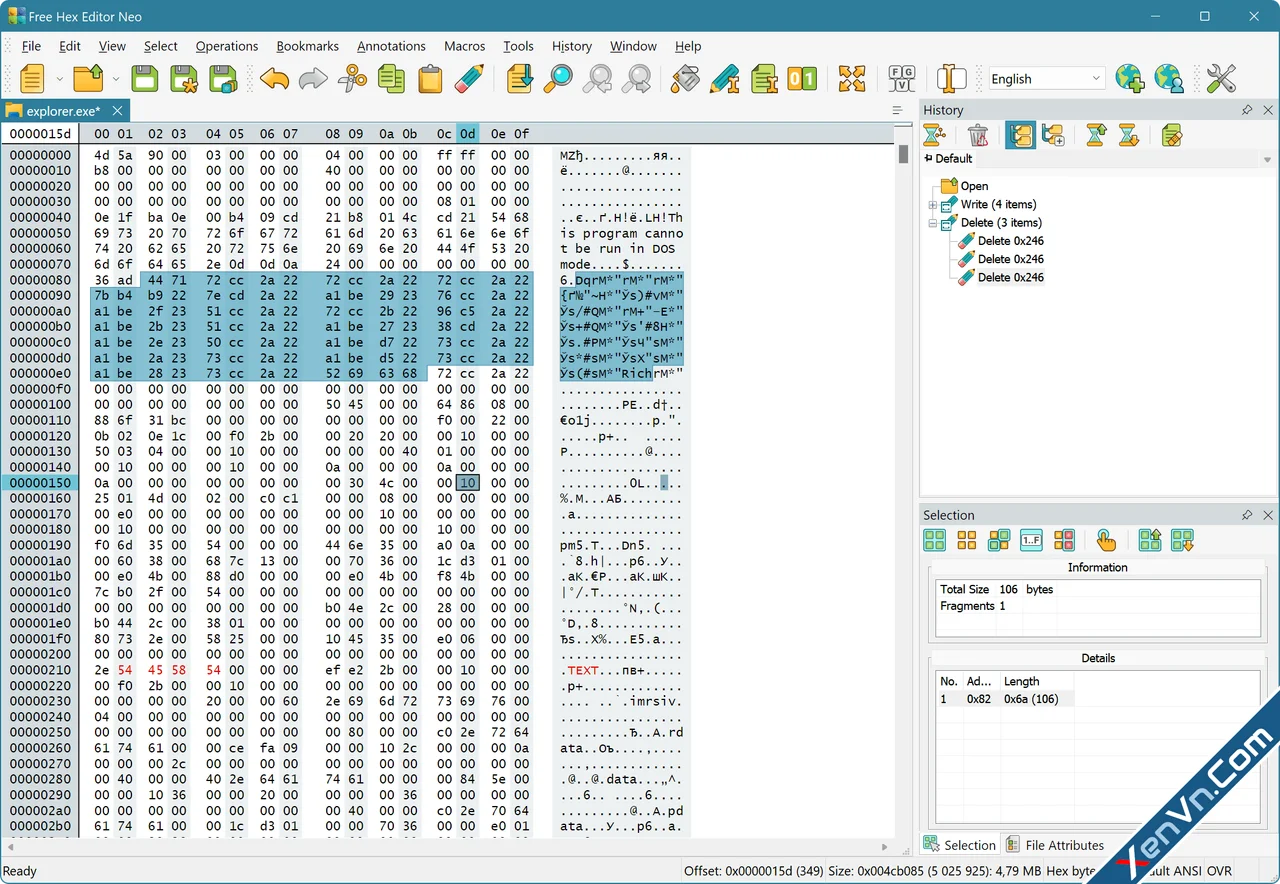The height and width of the screenshot is (884, 1280).
Task: Open the Macros menu
Action: (464, 46)
